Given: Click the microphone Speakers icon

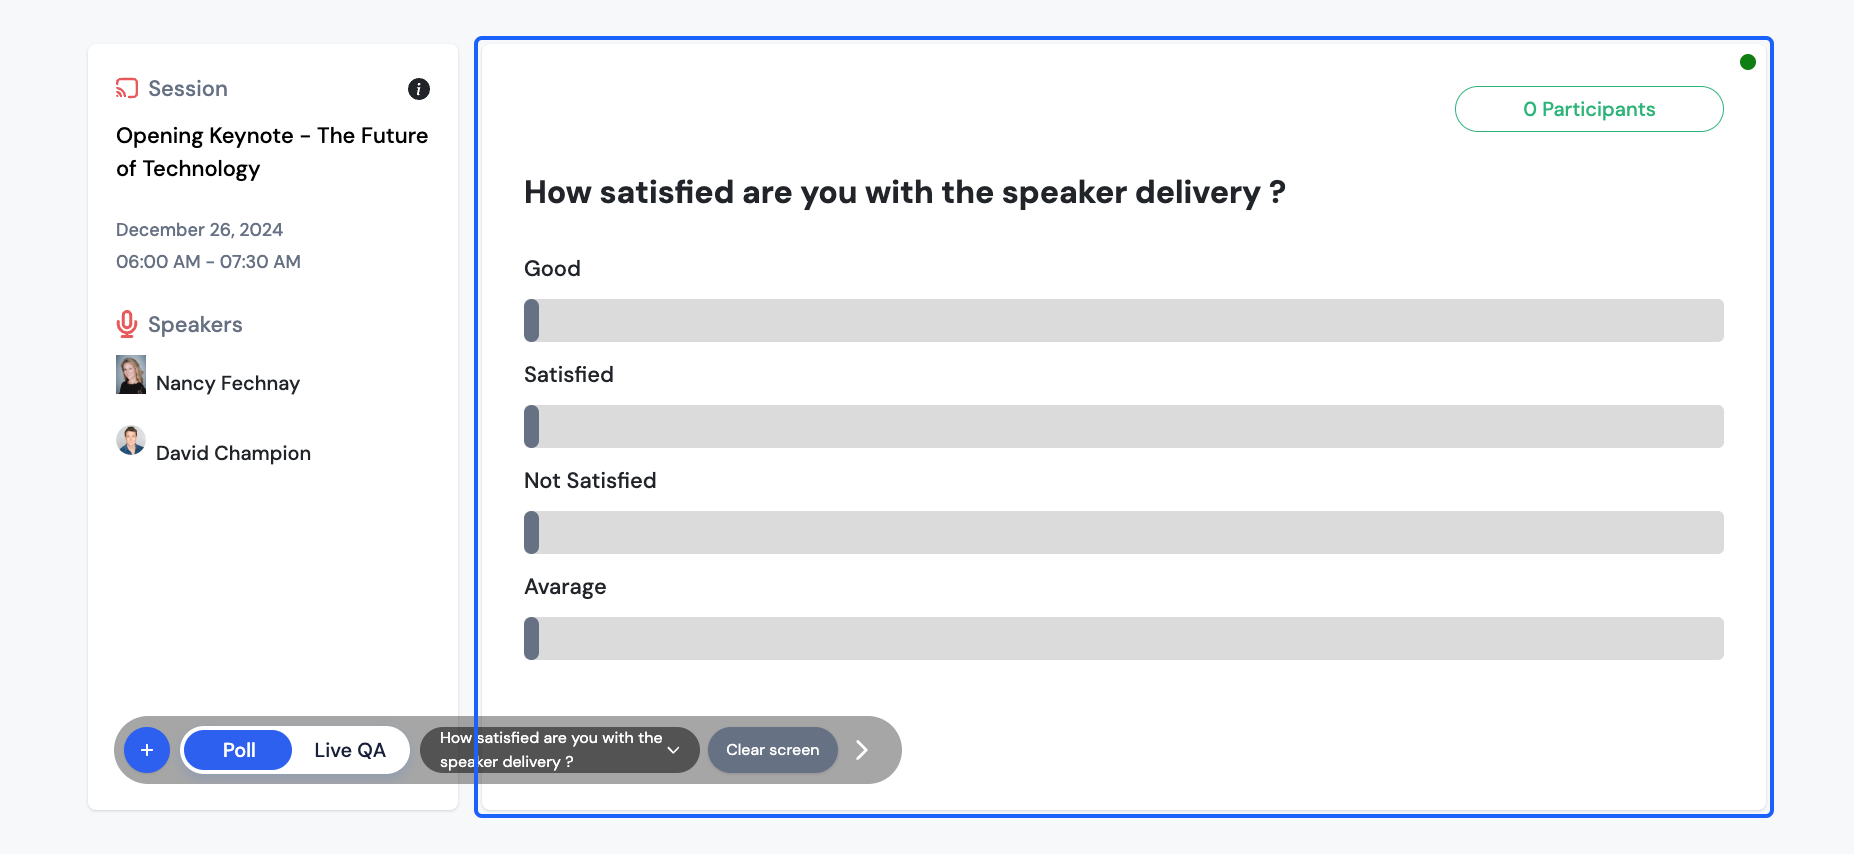Looking at the screenshot, I should pyautogui.click(x=127, y=324).
